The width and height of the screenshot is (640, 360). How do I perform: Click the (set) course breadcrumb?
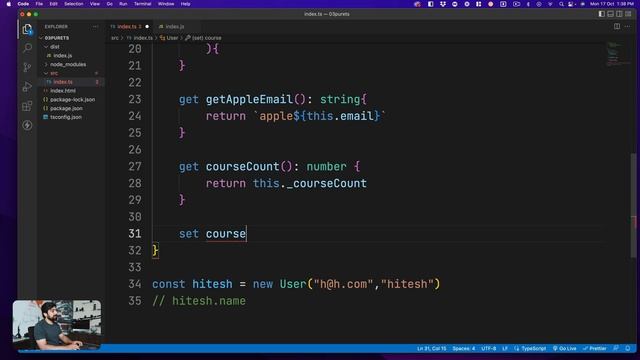[203, 38]
